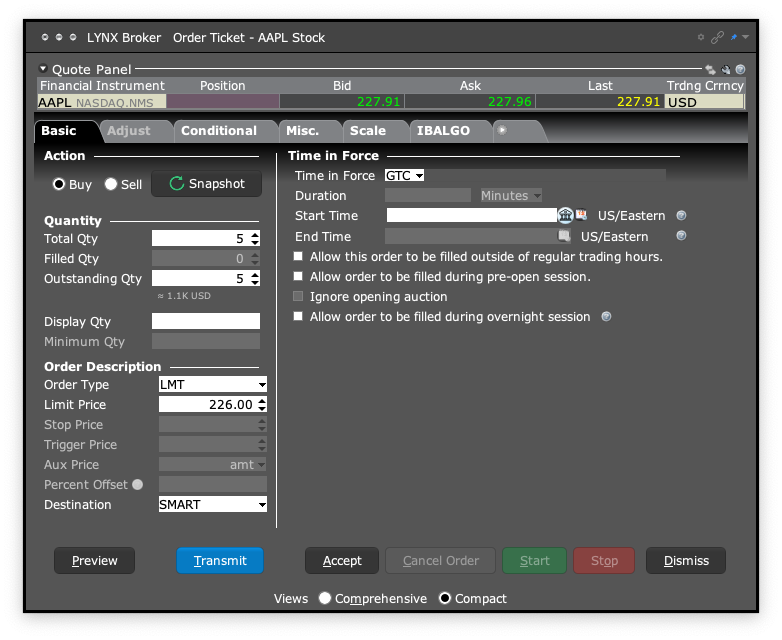Click the Position column header

222,86
